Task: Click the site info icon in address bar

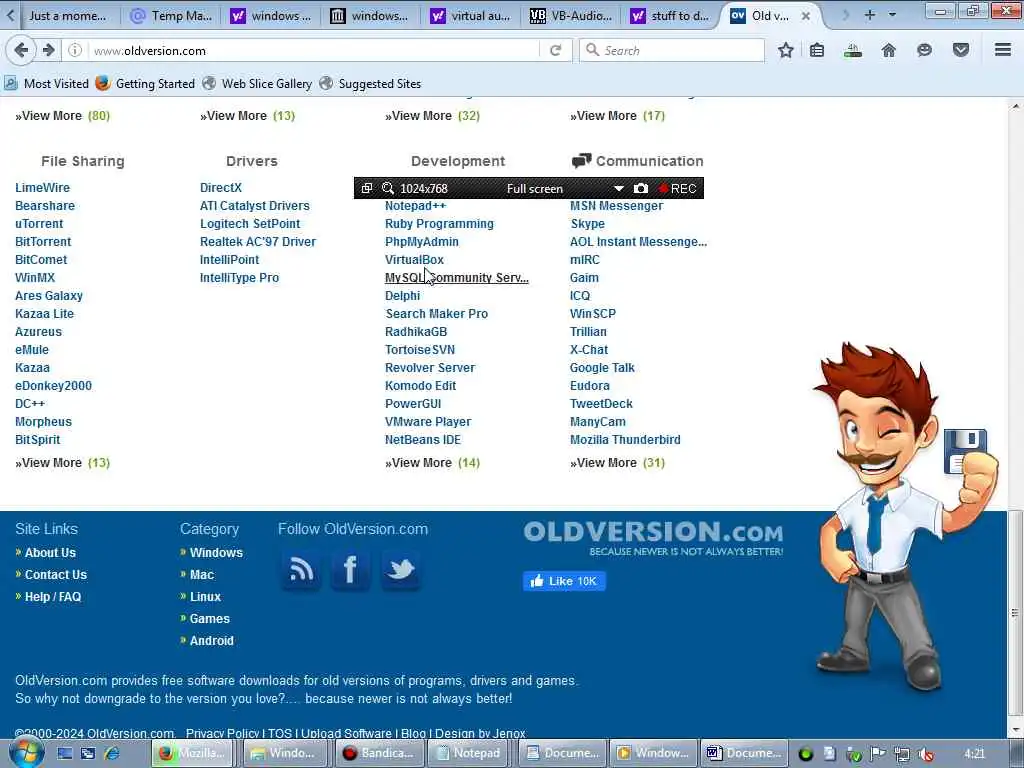Action: (x=75, y=50)
